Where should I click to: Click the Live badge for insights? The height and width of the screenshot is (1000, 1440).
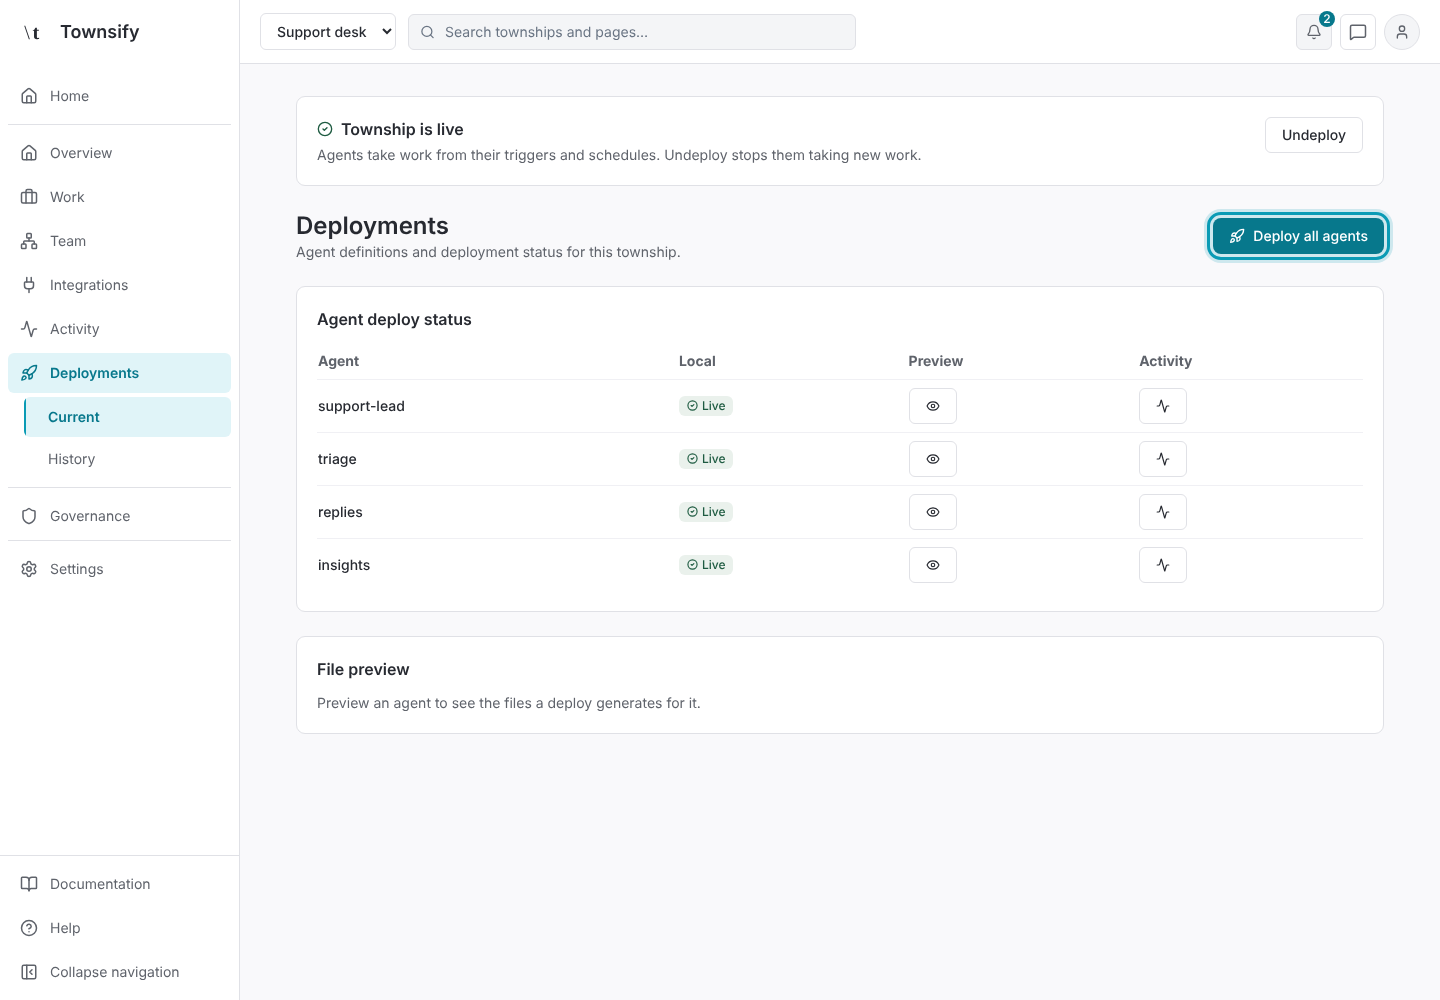pos(706,565)
